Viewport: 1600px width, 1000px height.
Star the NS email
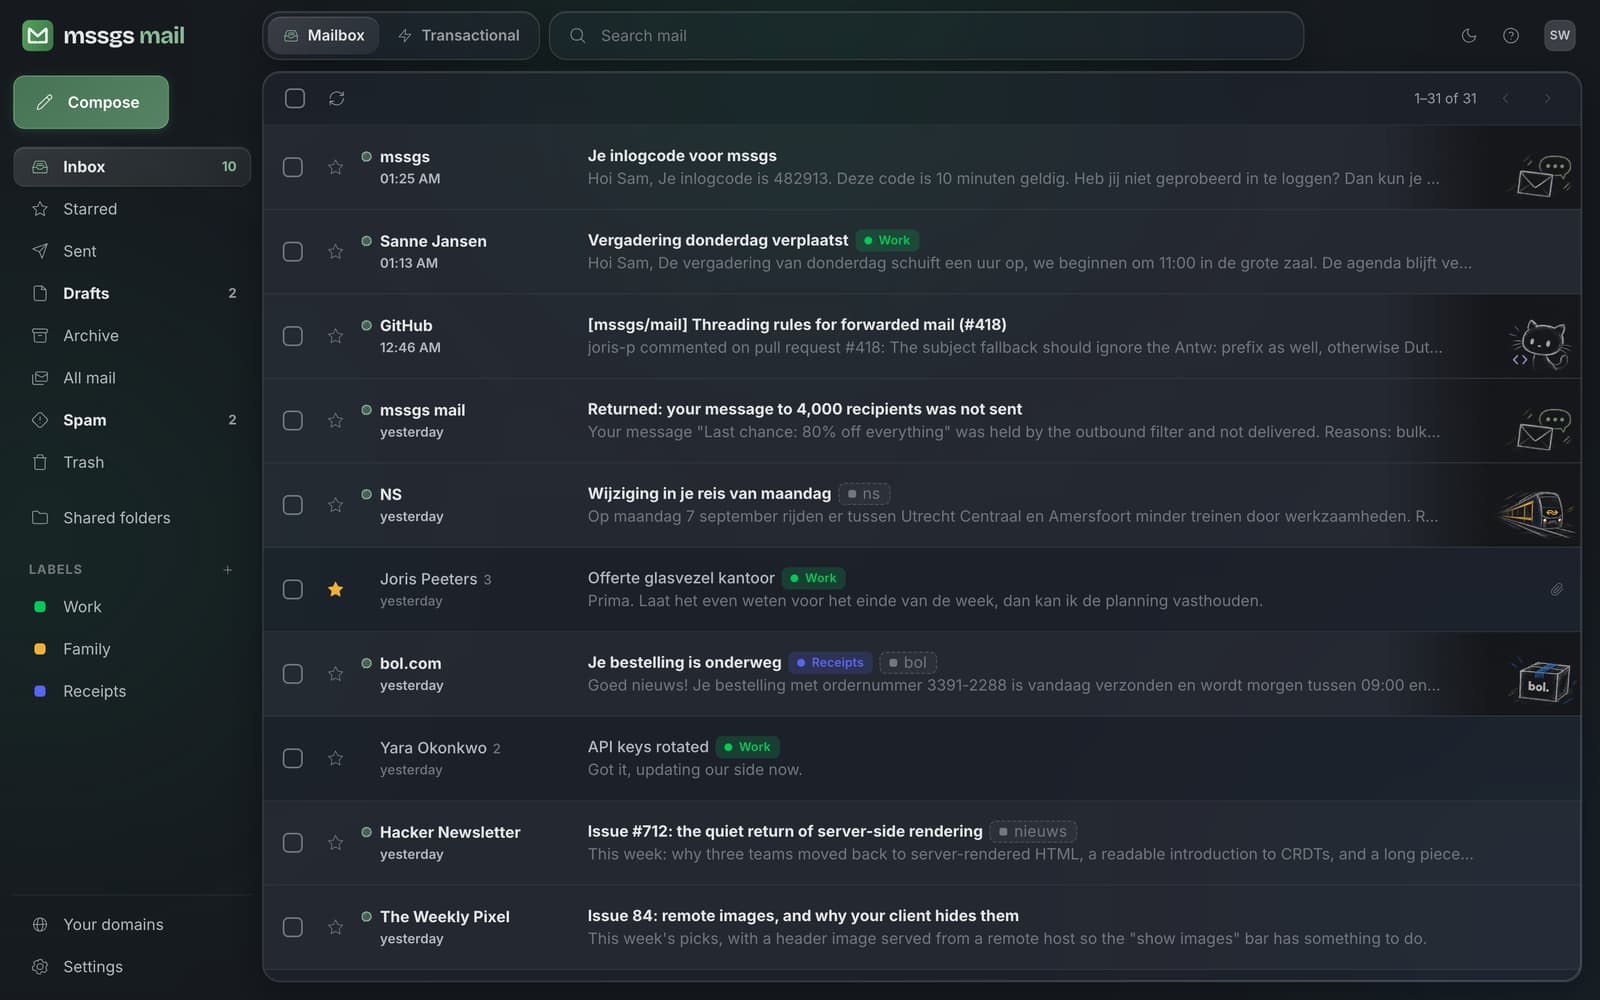pyautogui.click(x=336, y=505)
